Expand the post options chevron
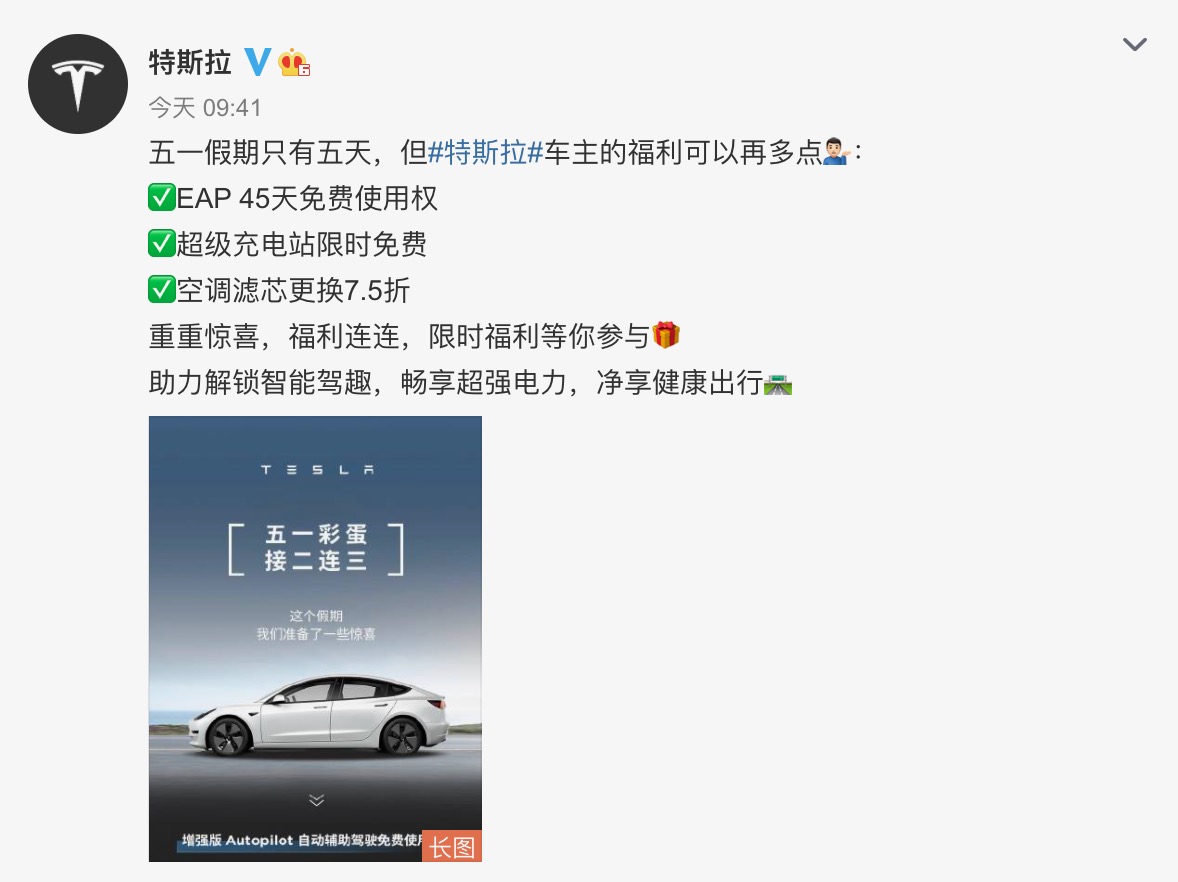Viewport: 1178px width, 882px height. coord(1134,44)
